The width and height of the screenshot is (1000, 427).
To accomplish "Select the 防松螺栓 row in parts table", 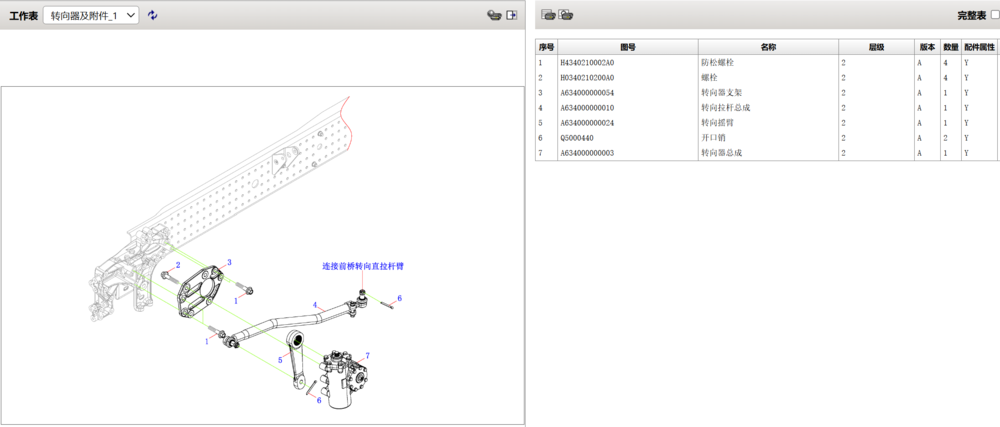I will point(720,62).
